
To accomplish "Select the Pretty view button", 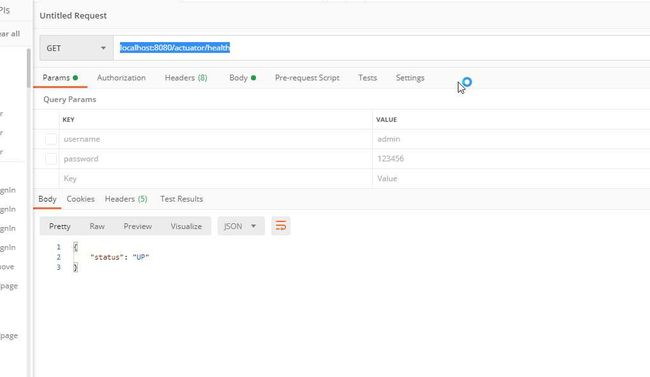I will pos(60,226).
